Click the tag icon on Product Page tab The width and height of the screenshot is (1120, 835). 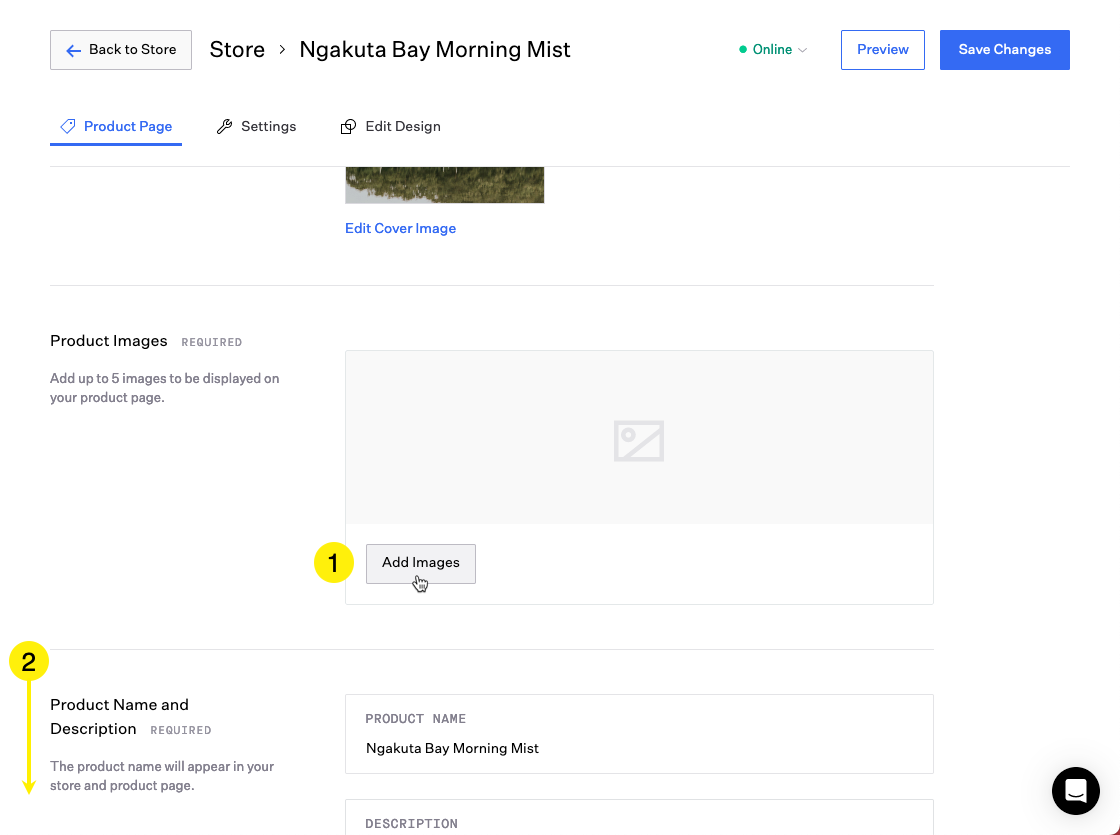point(68,126)
